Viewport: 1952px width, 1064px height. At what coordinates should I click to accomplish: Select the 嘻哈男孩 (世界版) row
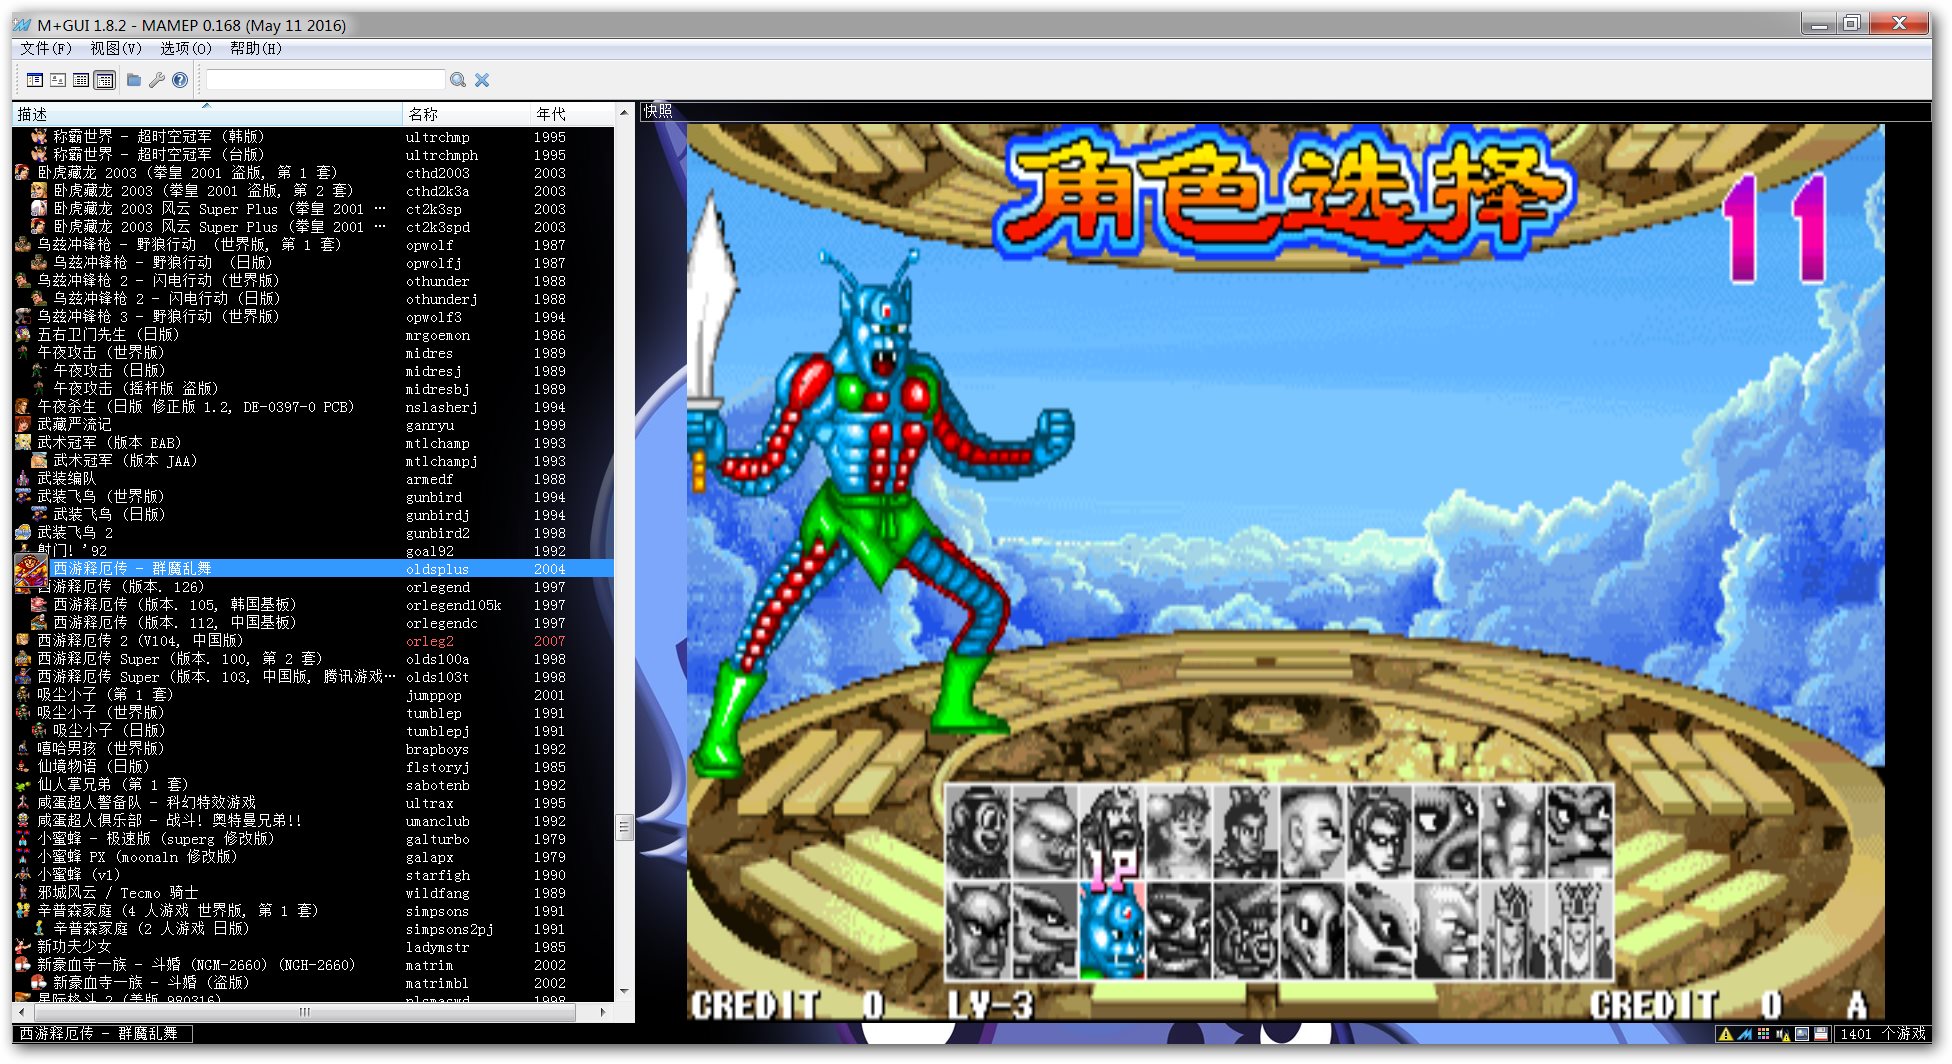click(313, 749)
